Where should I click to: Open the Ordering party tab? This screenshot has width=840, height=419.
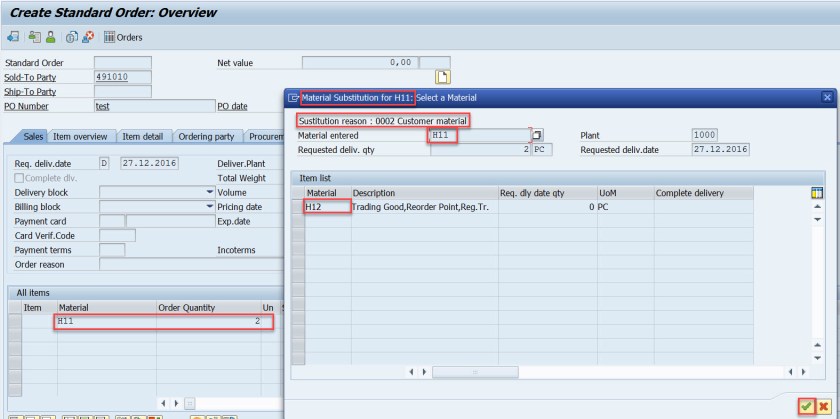pyautogui.click(x=206, y=137)
